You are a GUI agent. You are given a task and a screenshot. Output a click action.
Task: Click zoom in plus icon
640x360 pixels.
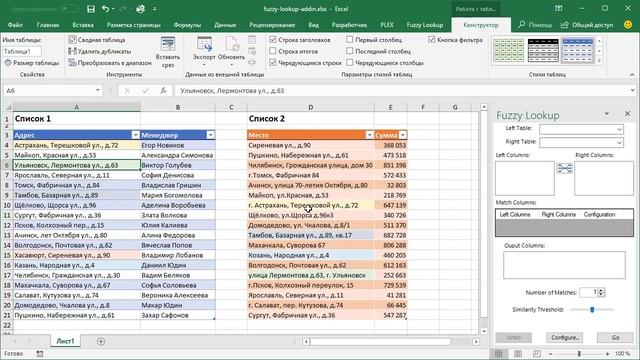coord(608,354)
